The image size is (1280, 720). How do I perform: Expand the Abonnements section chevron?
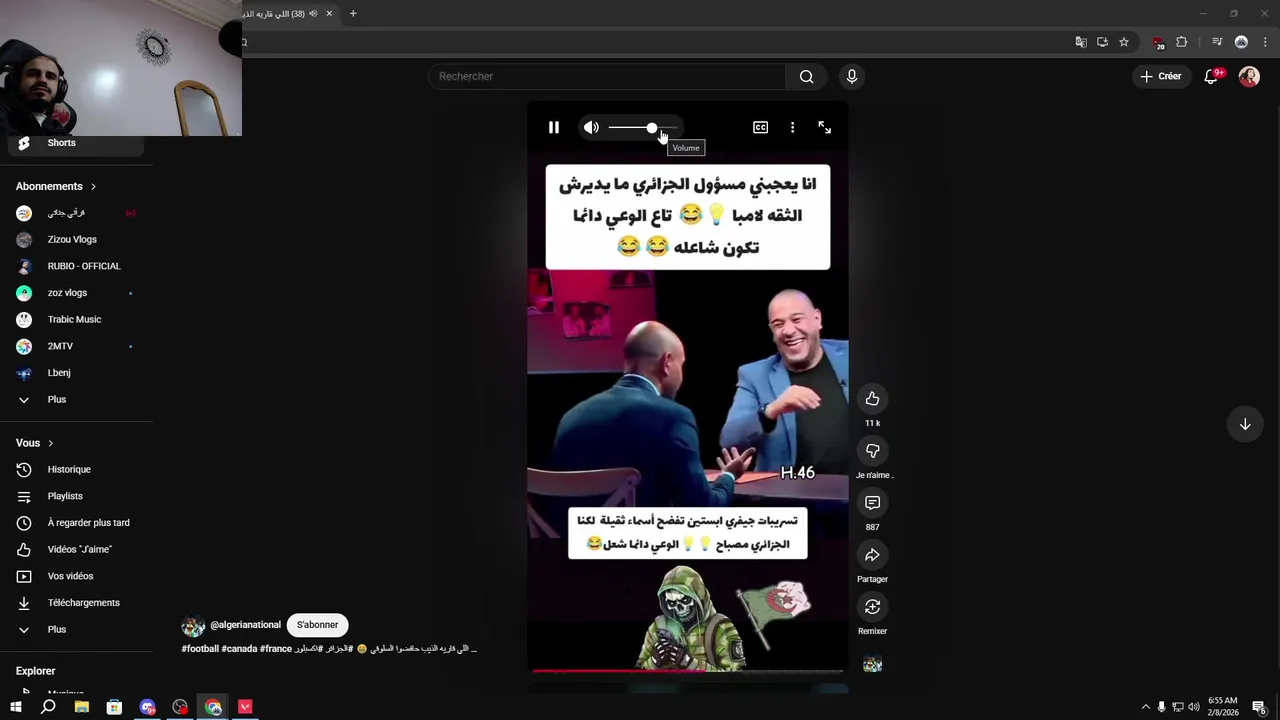tap(94, 186)
